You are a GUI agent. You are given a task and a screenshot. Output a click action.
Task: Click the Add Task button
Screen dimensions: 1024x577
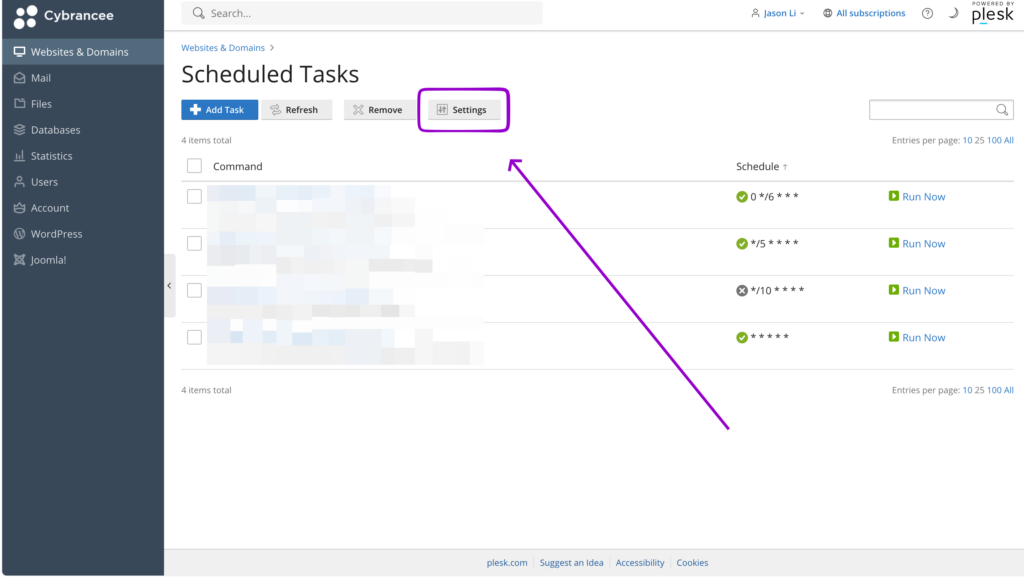pyautogui.click(x=219, y=110)
